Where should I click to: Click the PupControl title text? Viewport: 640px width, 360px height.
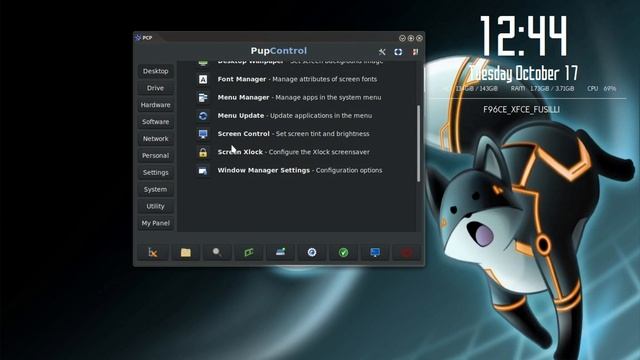click(279, 51)
